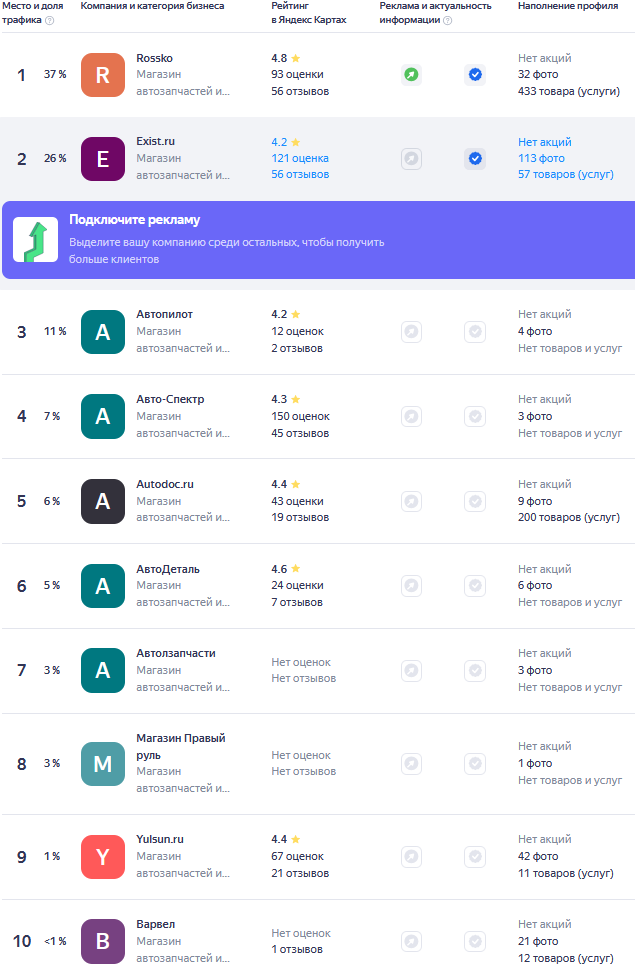Click Autodoc.ru's gray advertising status icon
Viewport: 635px width, 980px height.
pos(411,501)
